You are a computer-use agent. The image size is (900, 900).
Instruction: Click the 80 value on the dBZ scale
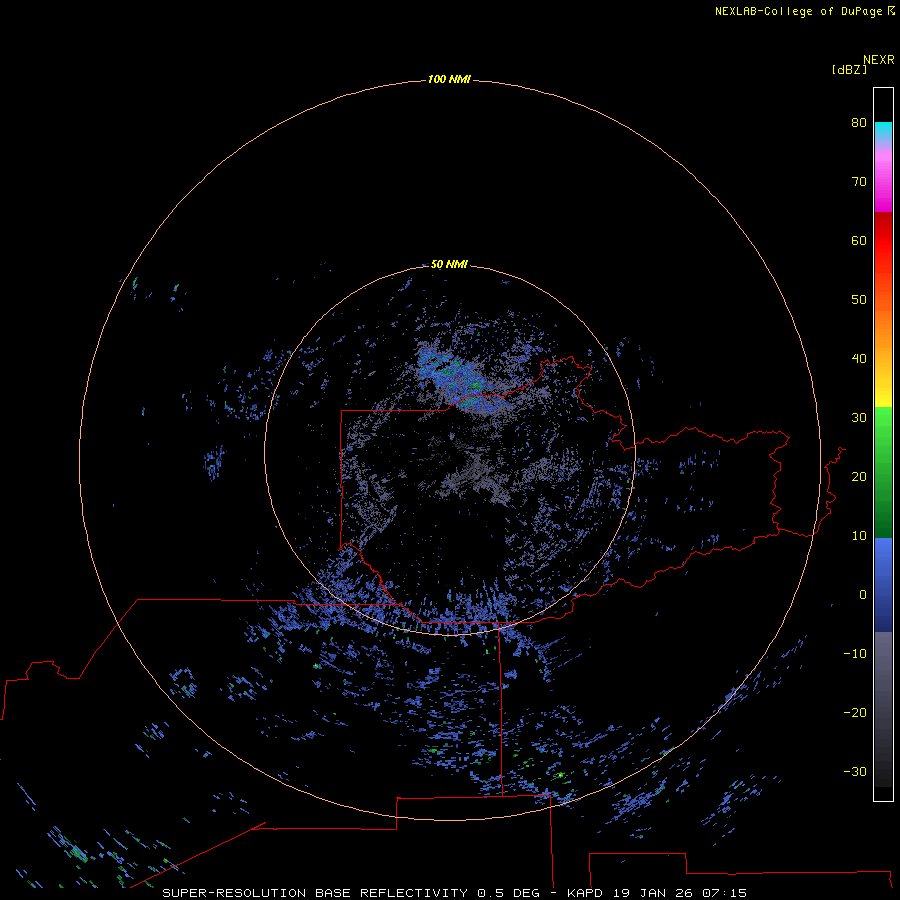pyautogui.click(x=859, y=122)
